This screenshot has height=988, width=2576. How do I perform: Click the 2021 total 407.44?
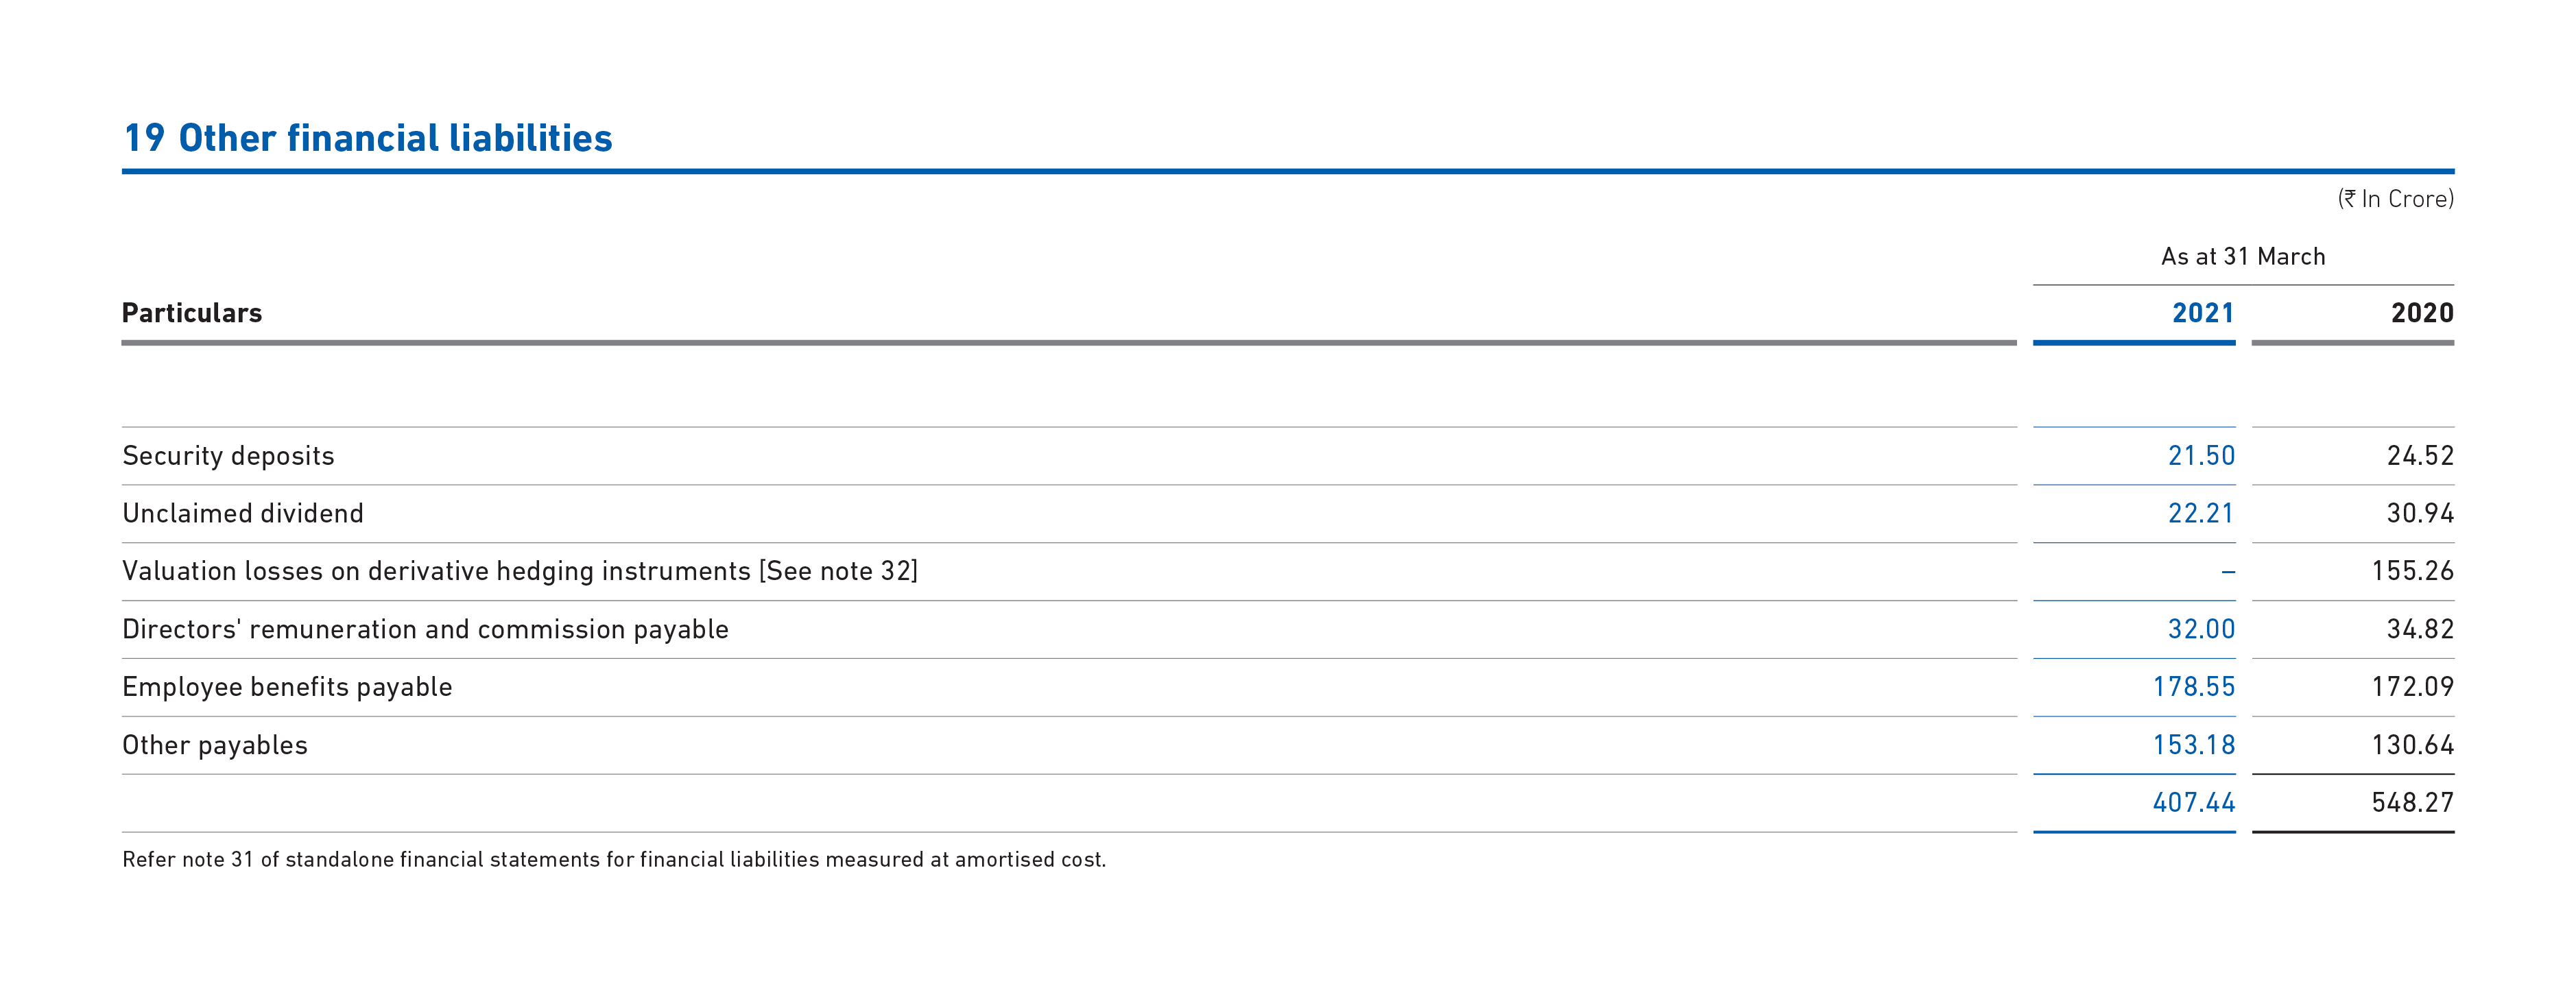coord(2193,802)
